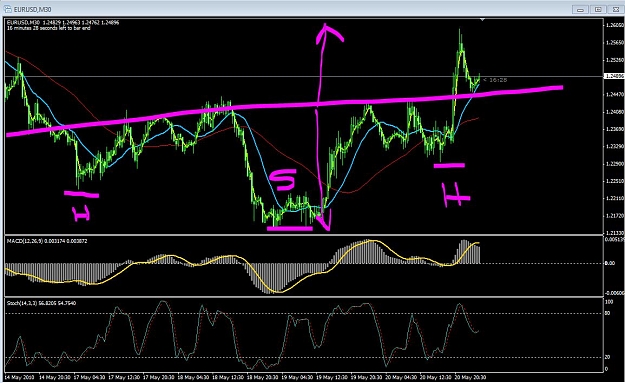Close the EURUSD,M30 chart window

point(615,9)
